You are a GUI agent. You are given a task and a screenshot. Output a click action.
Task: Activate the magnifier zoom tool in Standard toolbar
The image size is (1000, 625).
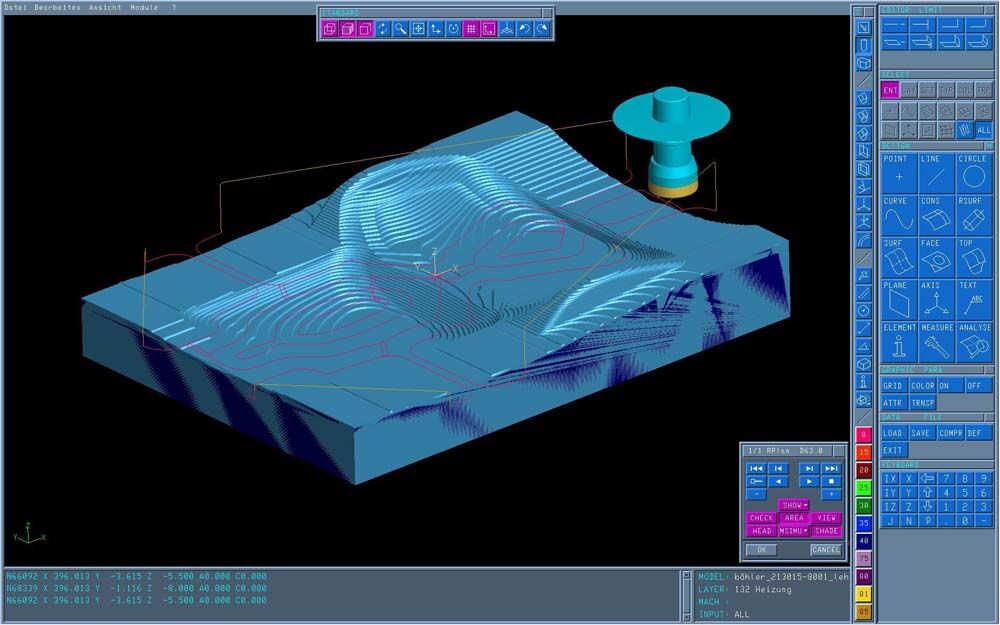pos(400,29)
